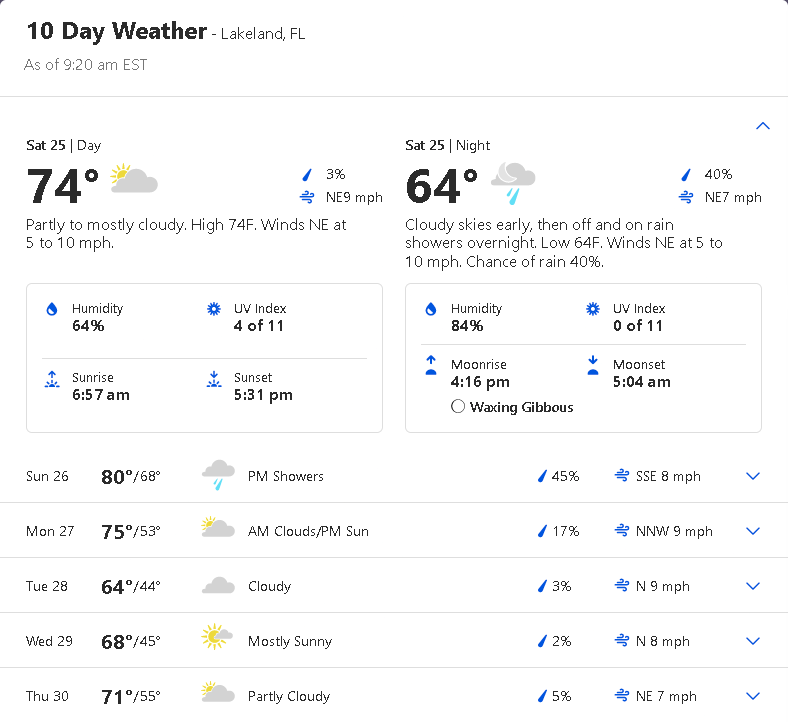
Task: Click the Wed 29 Mostly Sunny icon
Action: [216, 639]
